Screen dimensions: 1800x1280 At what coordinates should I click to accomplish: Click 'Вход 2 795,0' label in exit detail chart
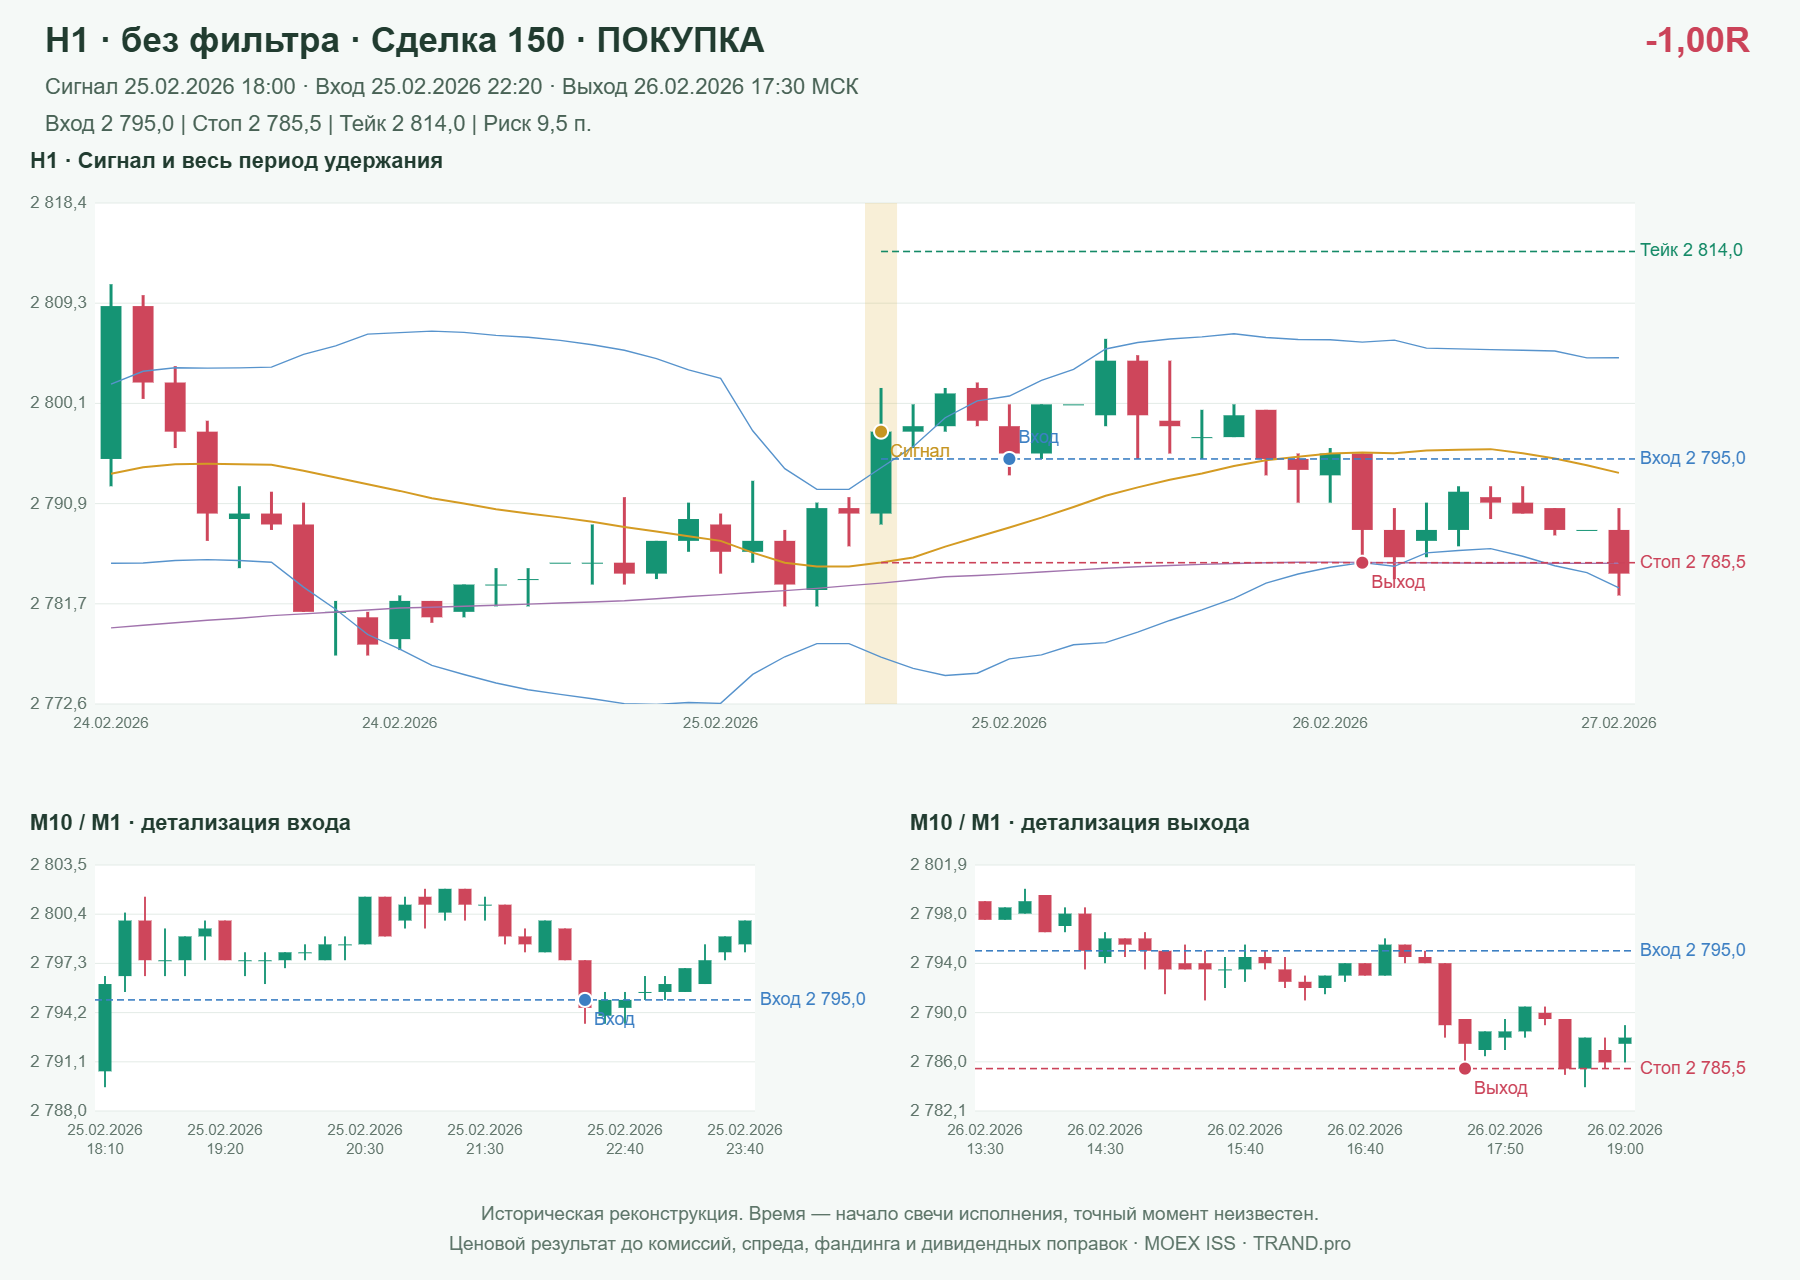click(x=1692, y=950)
